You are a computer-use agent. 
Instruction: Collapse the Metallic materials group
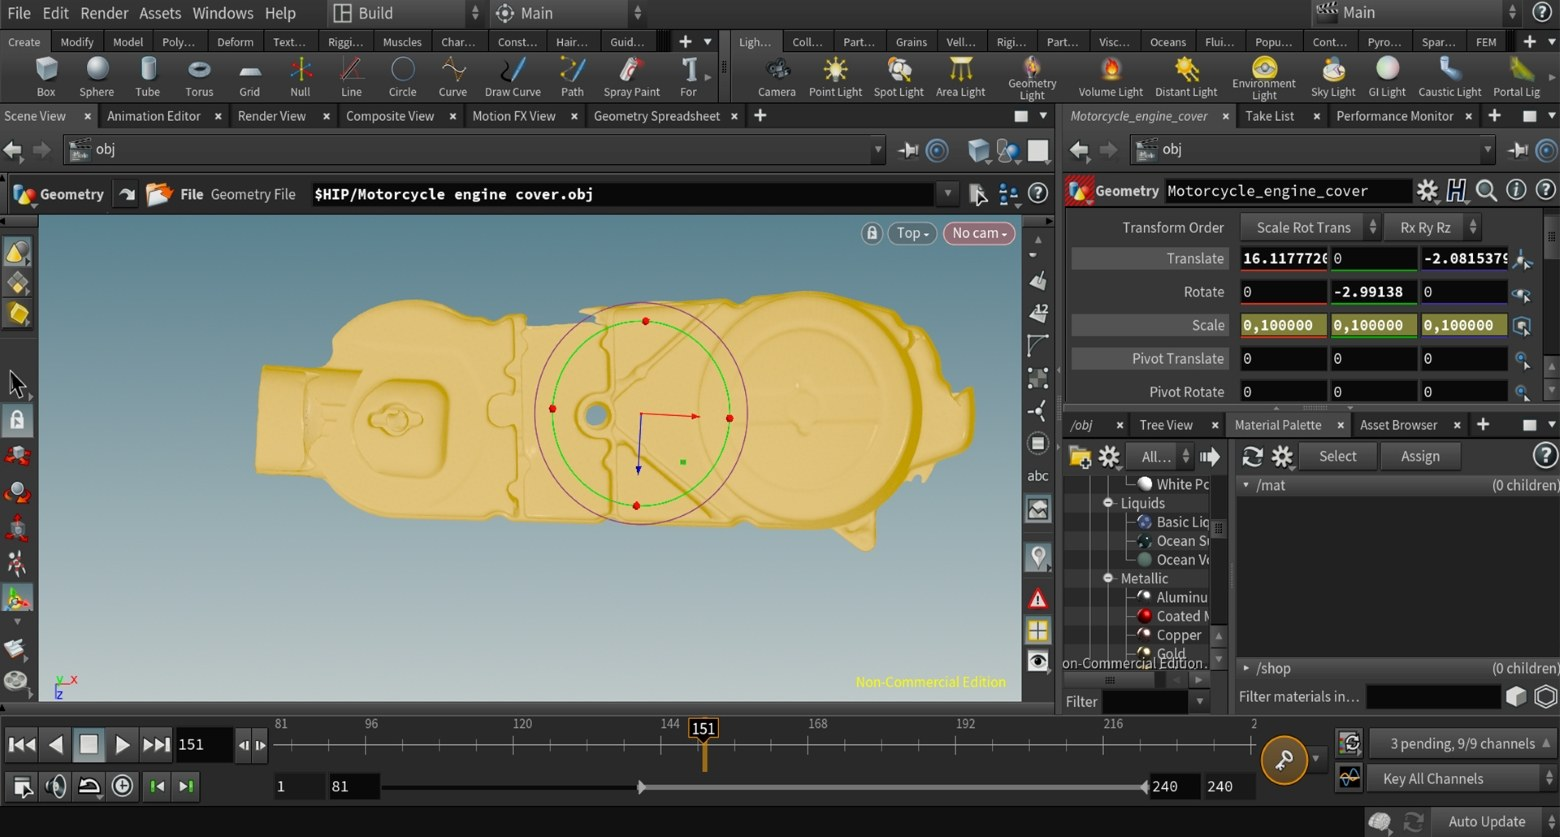[1108, 578]
